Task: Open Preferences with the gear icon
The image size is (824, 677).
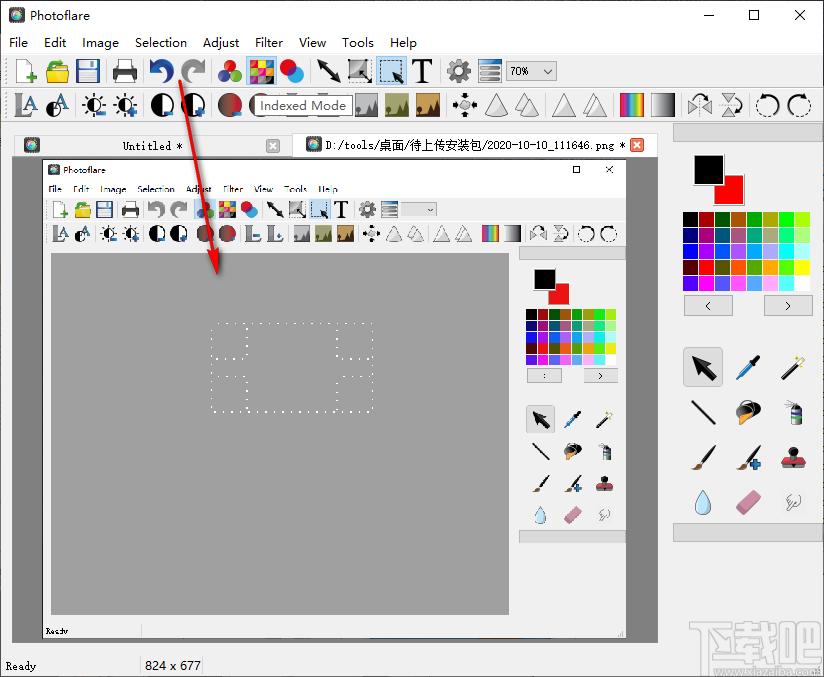Action: 459,71
